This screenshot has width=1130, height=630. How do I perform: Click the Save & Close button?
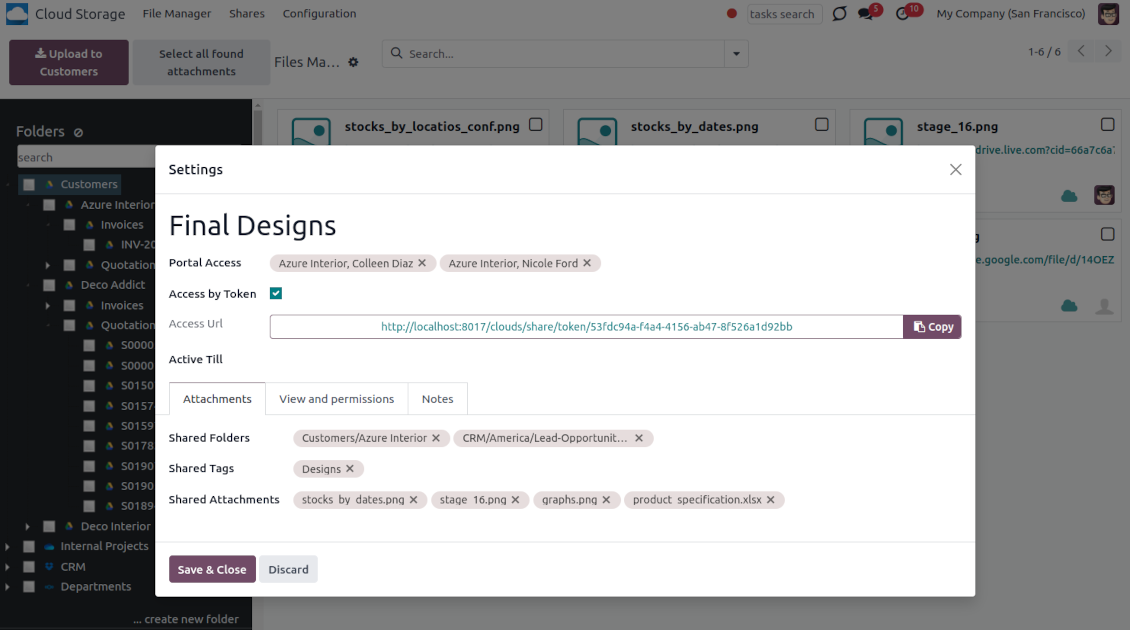point(212,569)
